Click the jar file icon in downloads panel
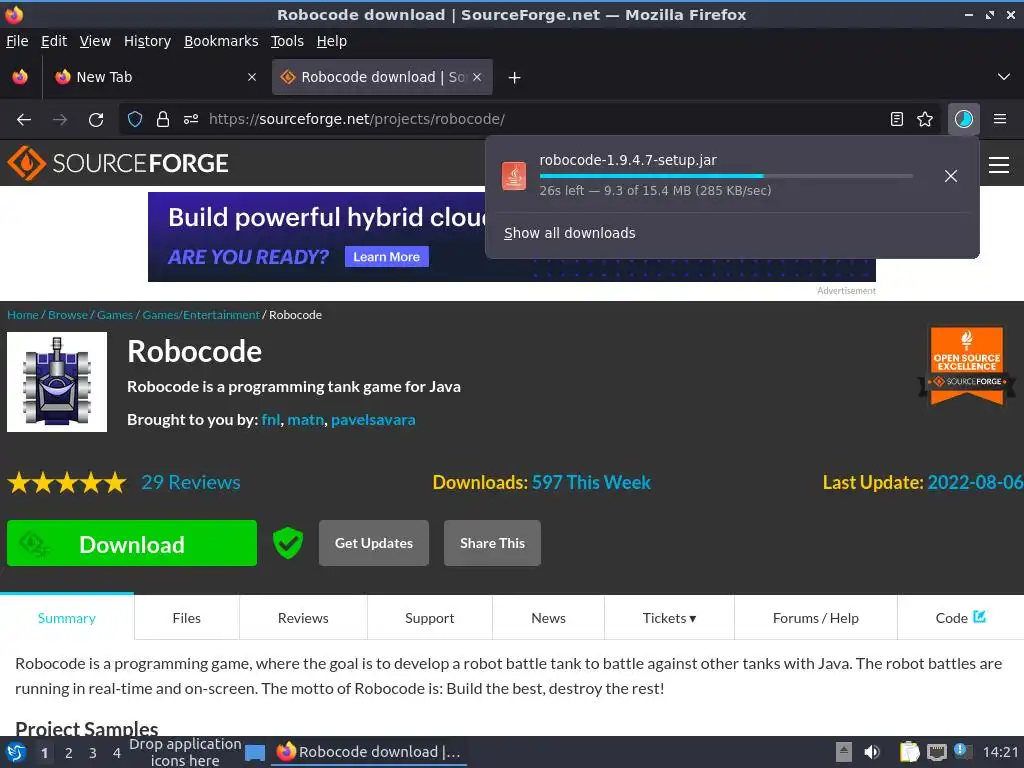 (514, 176)
